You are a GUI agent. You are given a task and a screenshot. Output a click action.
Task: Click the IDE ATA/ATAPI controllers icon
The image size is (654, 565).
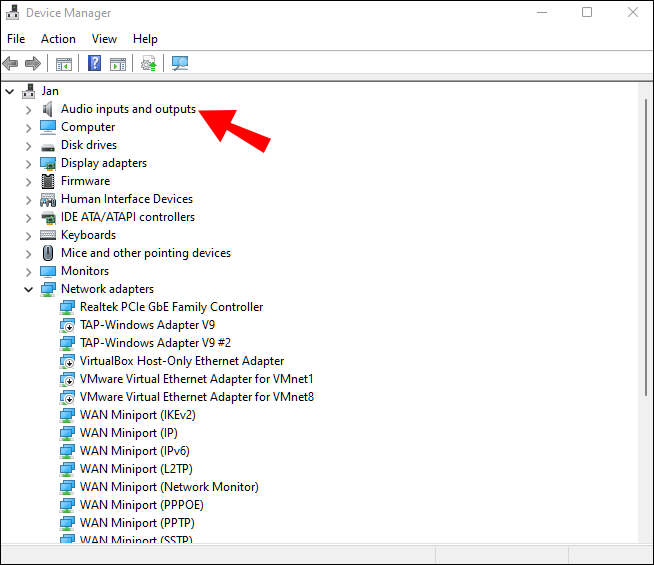[48, 218]
